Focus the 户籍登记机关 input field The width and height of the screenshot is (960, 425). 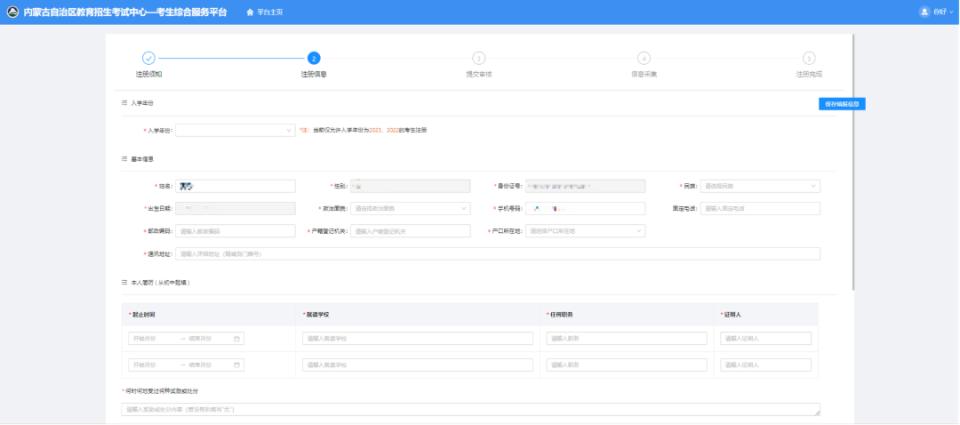pos(410,231)
